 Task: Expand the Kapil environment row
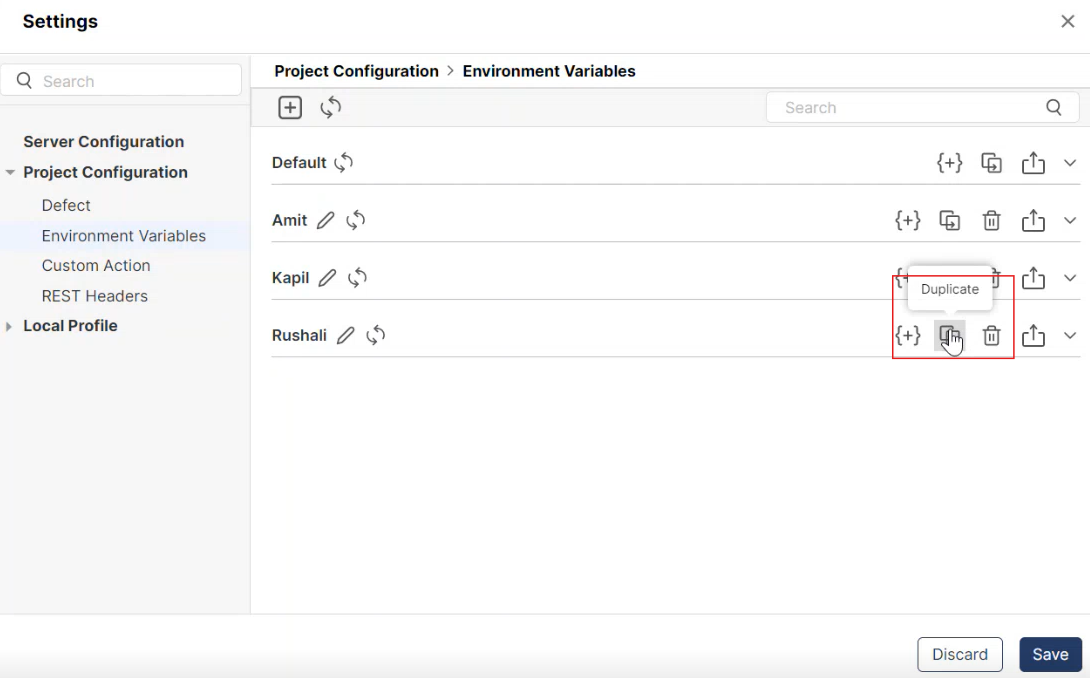tap(1070, 278)
